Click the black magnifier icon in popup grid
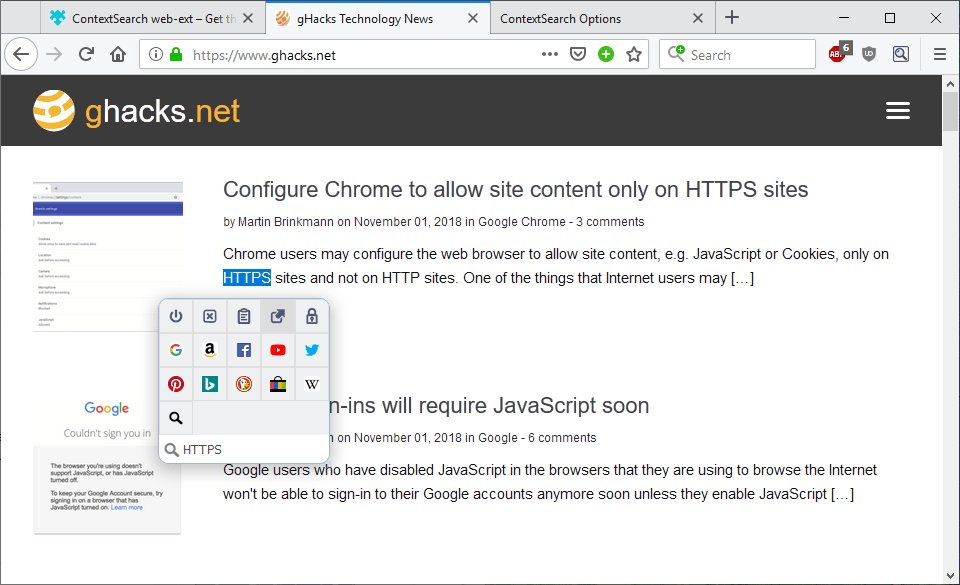 pyautogui.click(x=176, y=418)
